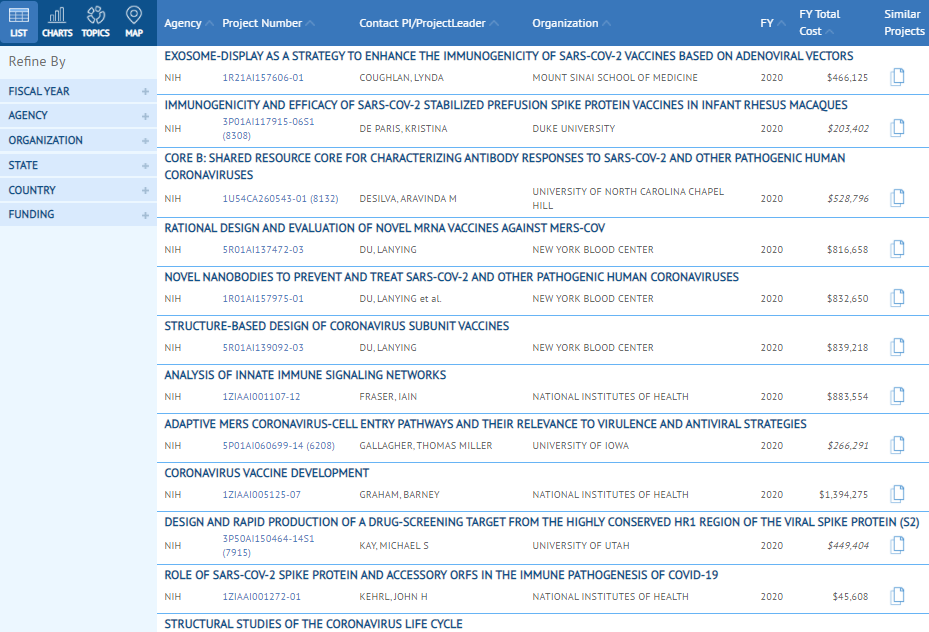Select organization UNIVERSITY OF UTAH
The image size is (929, 632).
coord(581,546)
